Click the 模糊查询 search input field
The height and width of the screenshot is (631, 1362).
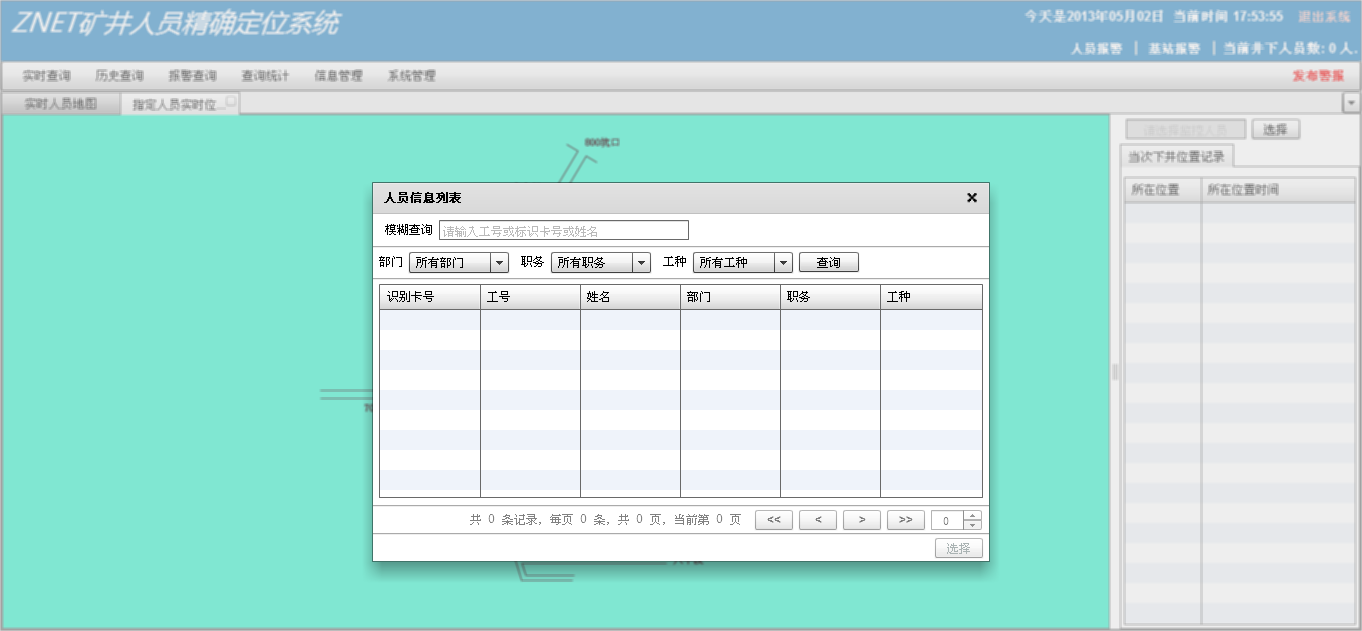[563, 230]
